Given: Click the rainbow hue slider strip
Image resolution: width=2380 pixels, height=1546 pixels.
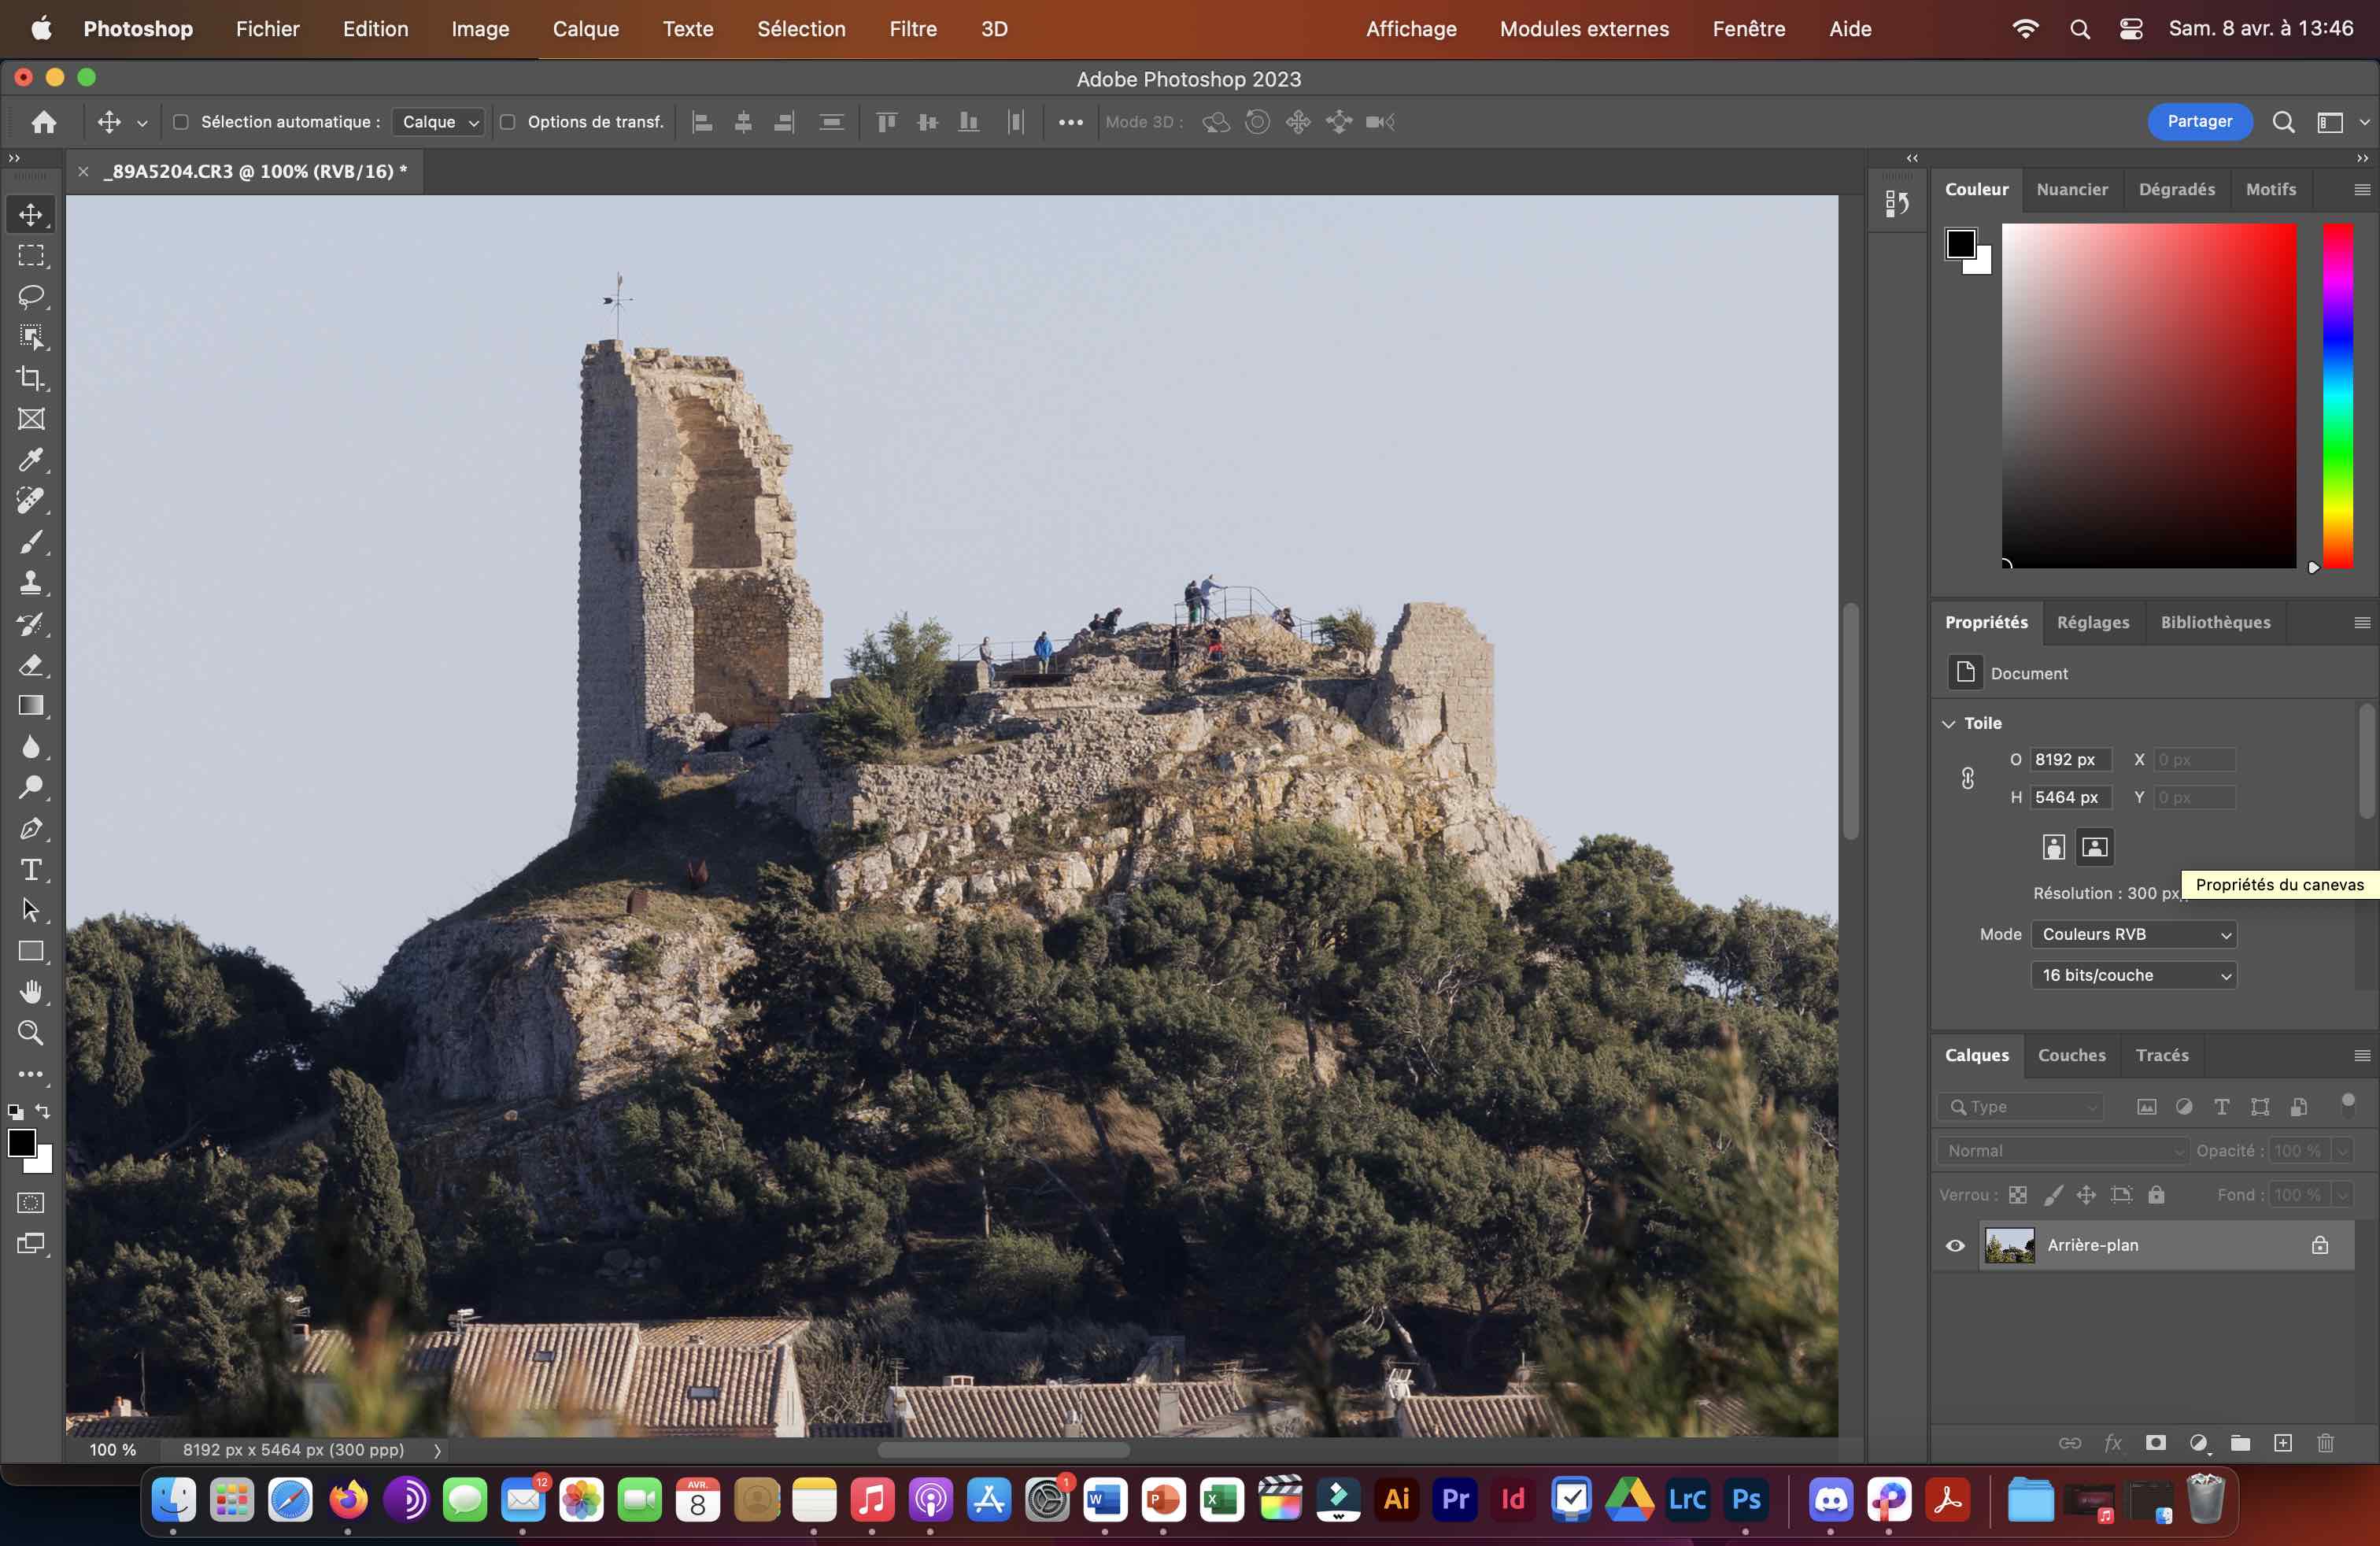Looking at the screenshot, I should coord(2337,395).
